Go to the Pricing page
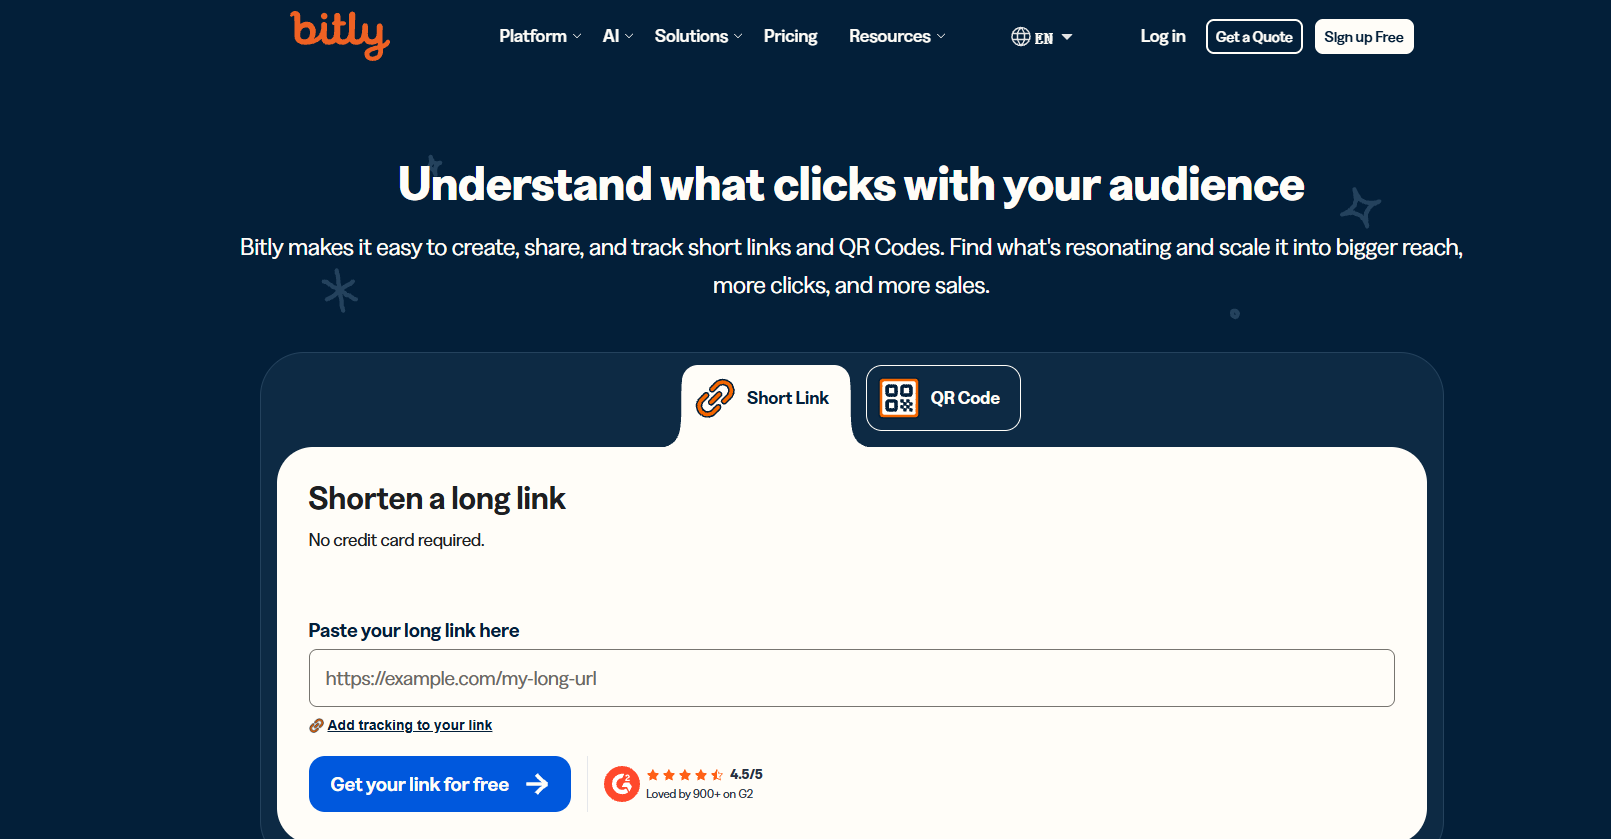Screen dimensions: 1611x839 tap(790, 36)
